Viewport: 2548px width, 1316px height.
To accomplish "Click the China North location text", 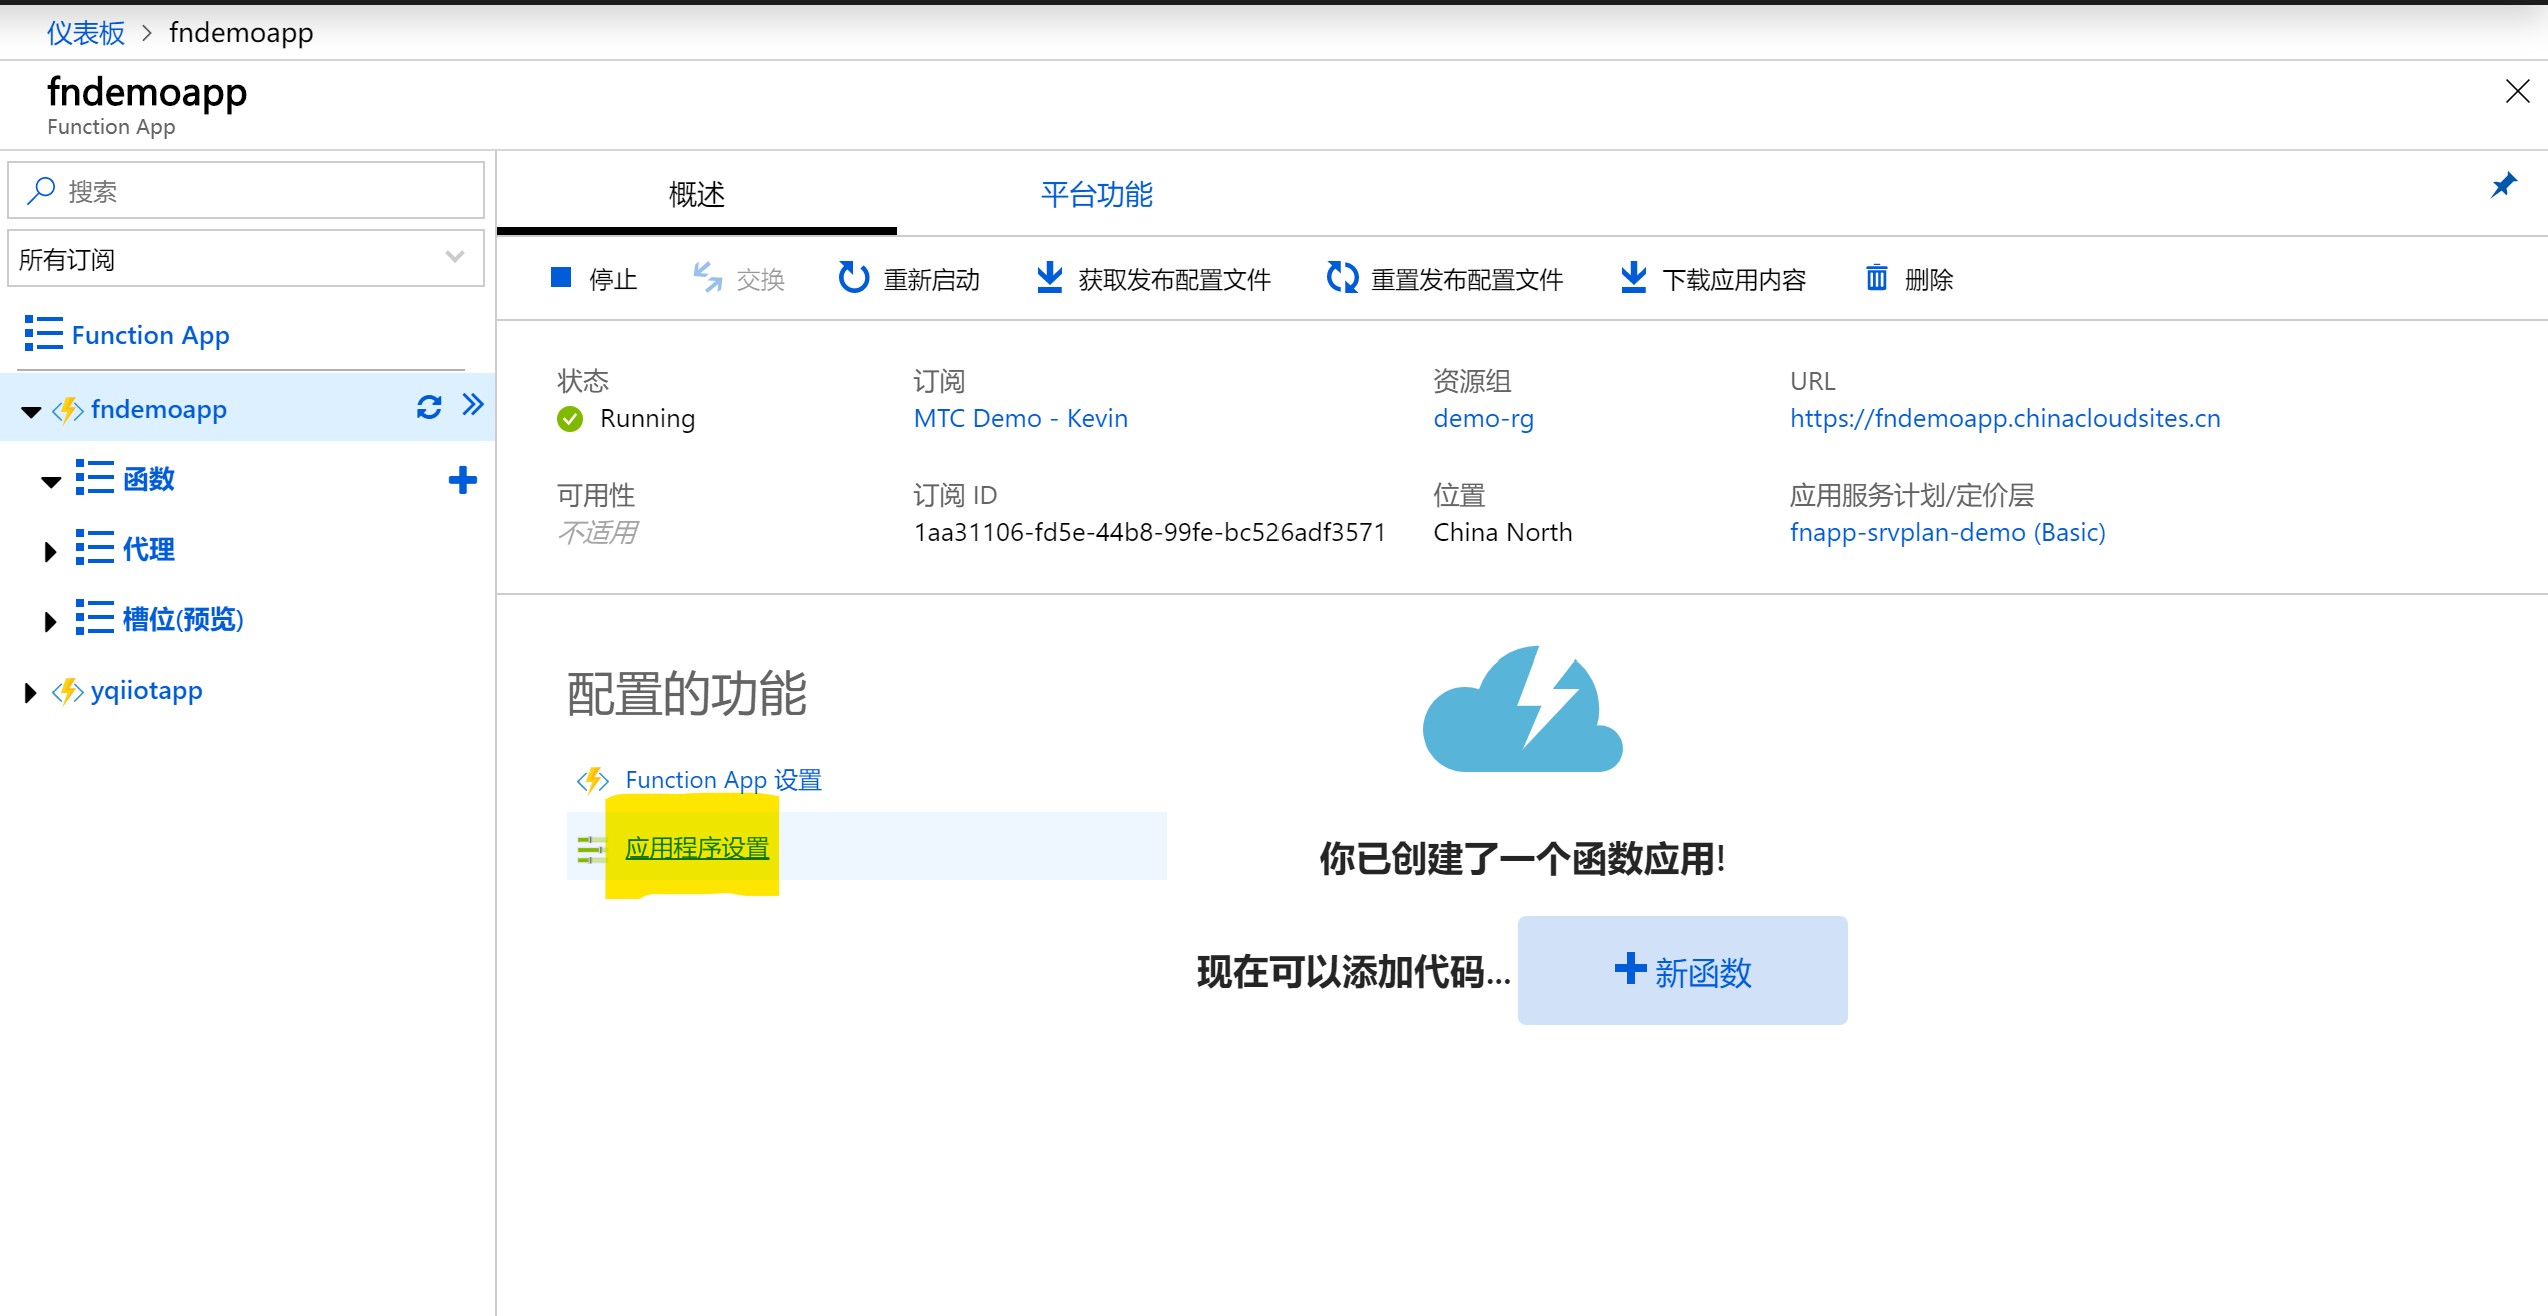I will tap(1503, 532).
